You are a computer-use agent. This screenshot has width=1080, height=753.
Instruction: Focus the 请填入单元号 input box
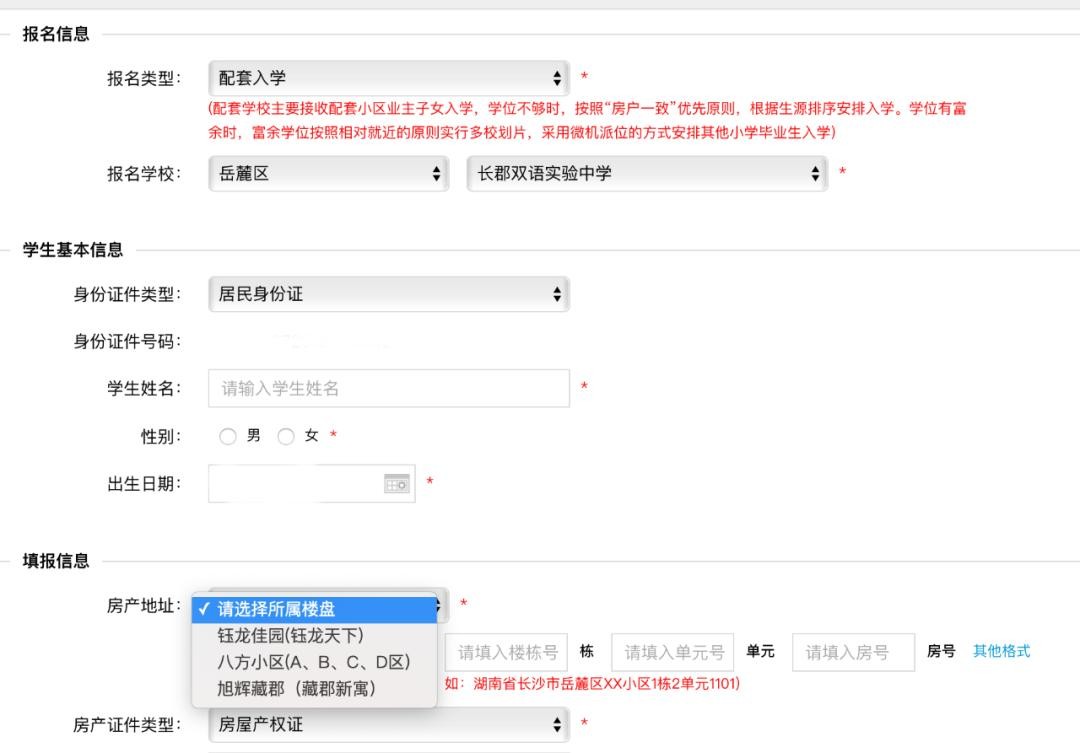click(673, 652)
